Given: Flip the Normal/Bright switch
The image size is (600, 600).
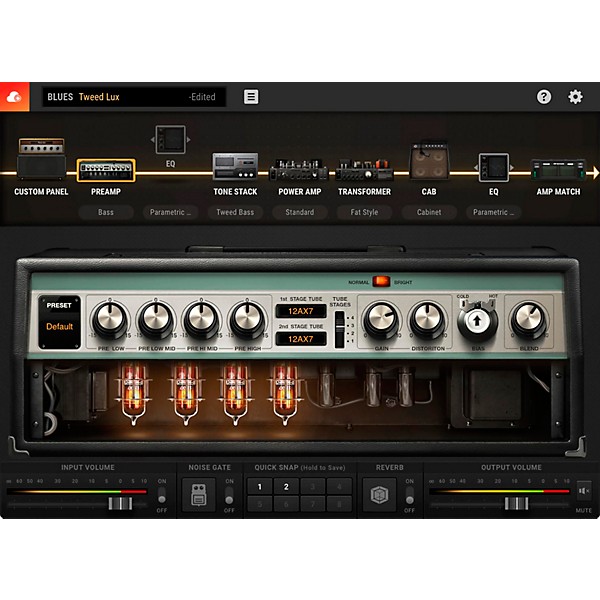Looking at the screenshot, I should click(380, 282).
